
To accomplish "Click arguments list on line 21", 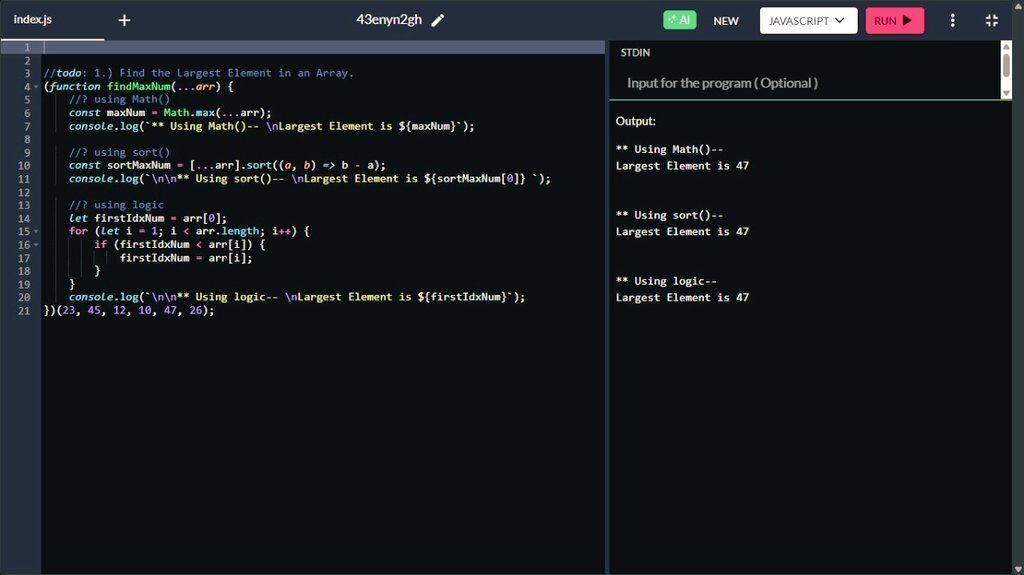I will [x=135, y=310].
